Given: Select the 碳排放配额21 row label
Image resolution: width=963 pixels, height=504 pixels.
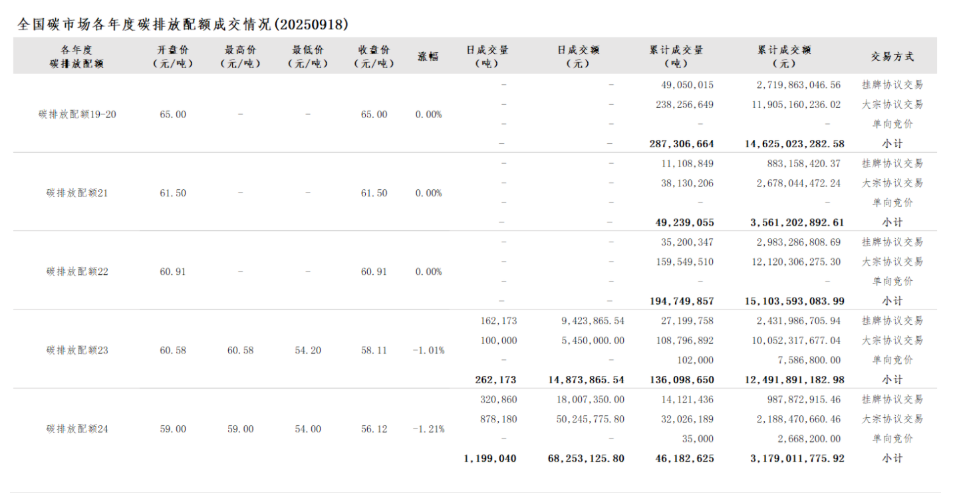Looking at the screenshot, I should click(77, 192).
